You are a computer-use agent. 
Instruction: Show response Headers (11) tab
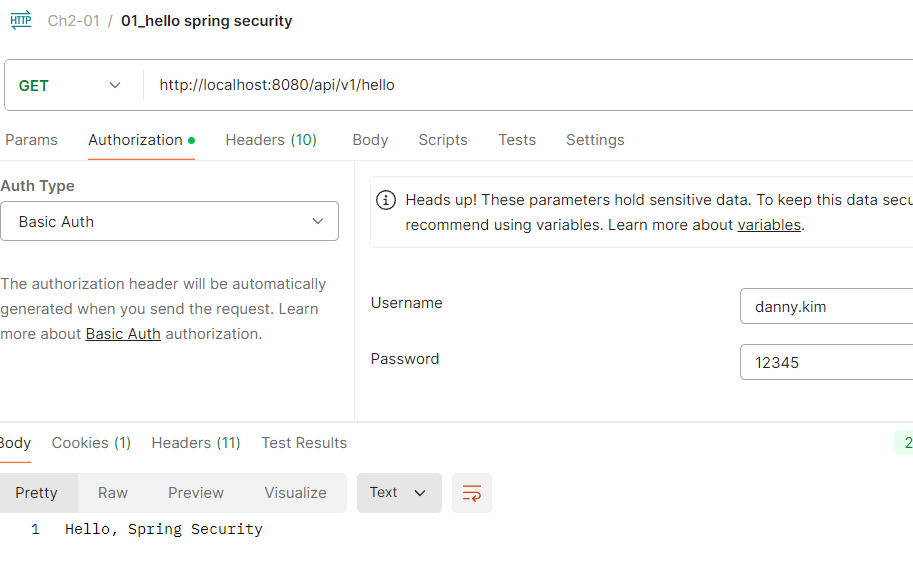(x=196, y=443)
